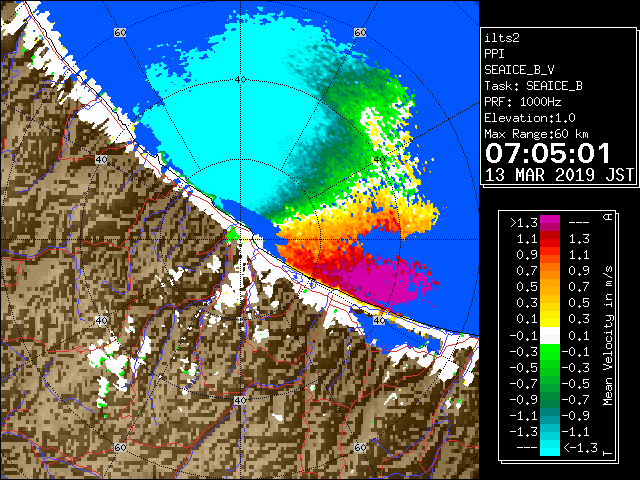Click the "40" range label inside the cyan echo

click(241, 80)
